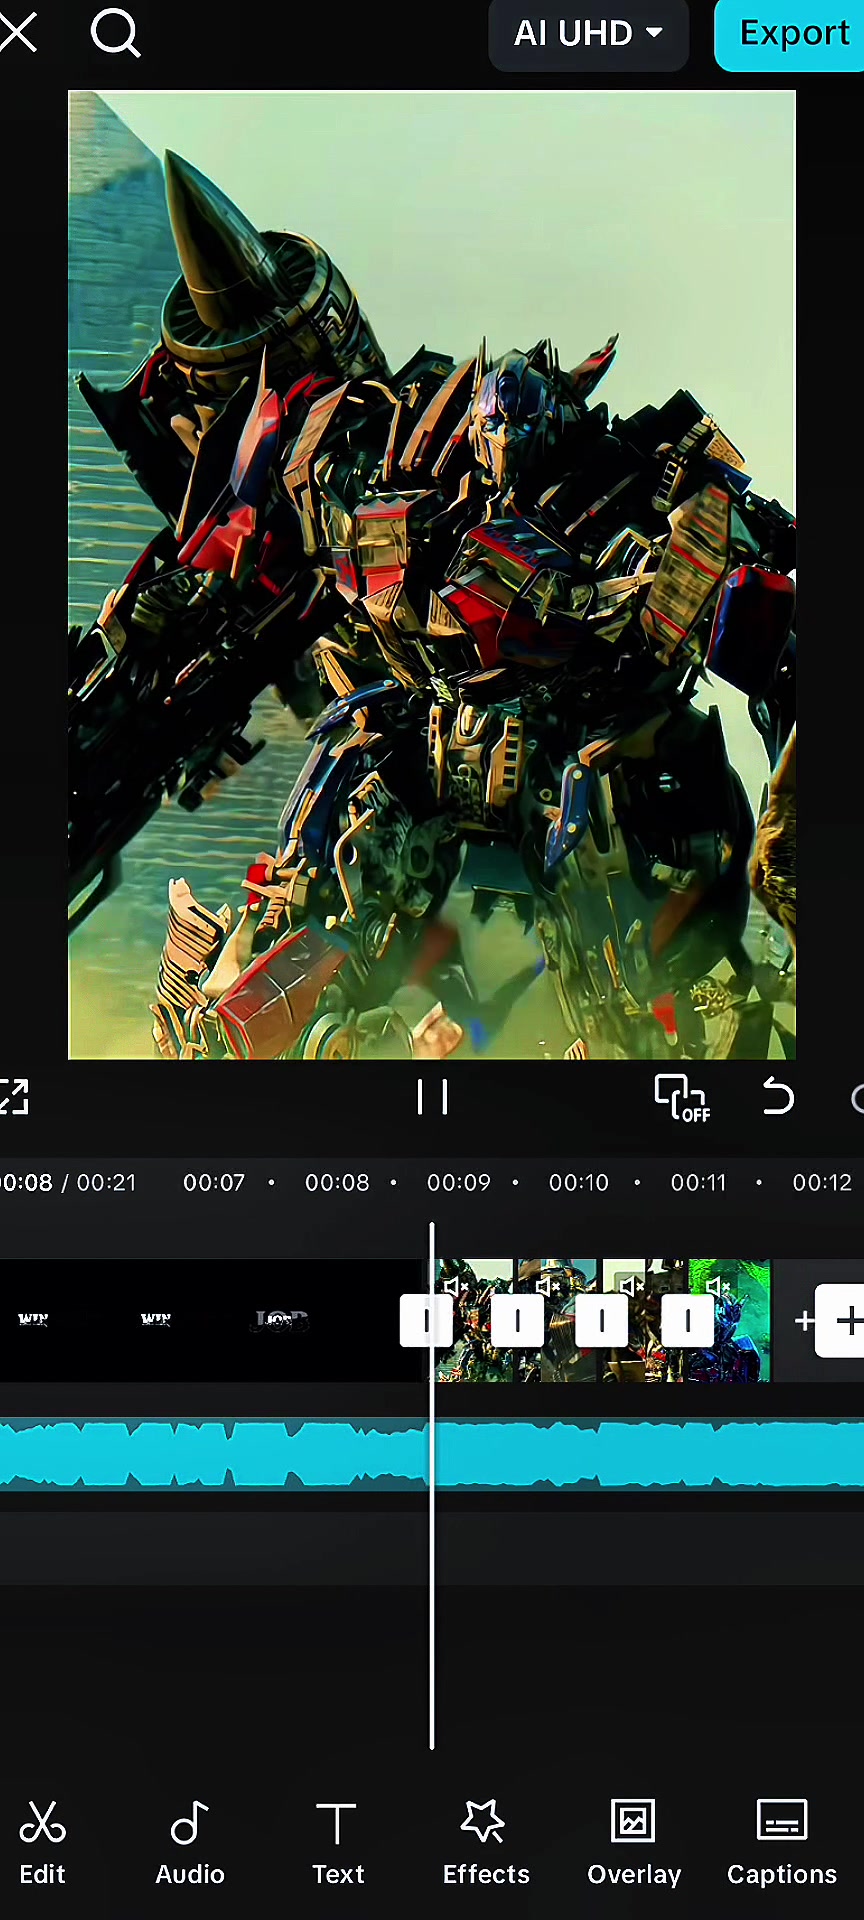The width and height of the screenshot is (864, 1920).
Task: Tap the 00:12 ruler timestamp
Action: click(822, 1182)
